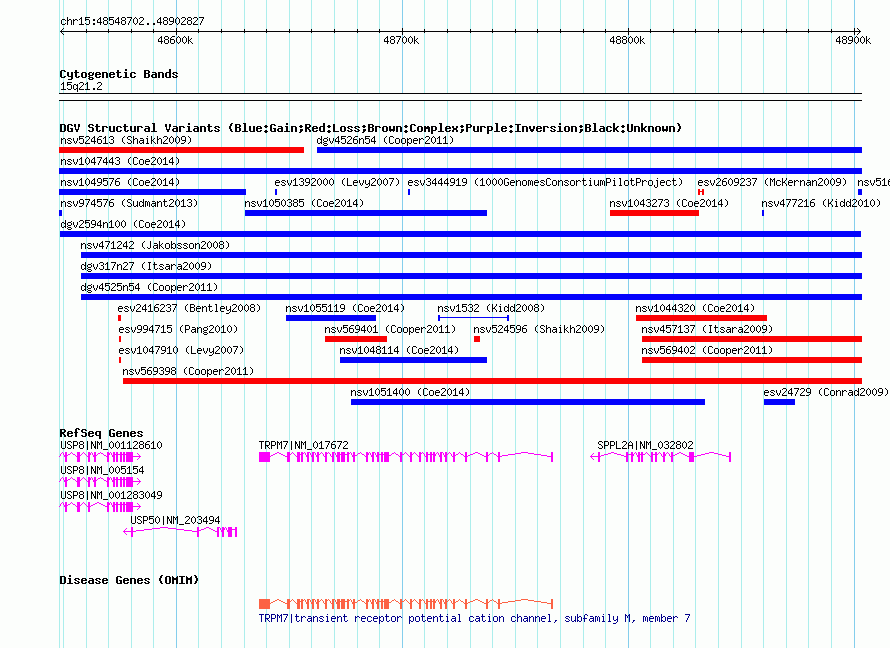Screen dimensions: 890x648
Task: Click chr15:48548702..48902827 coordinate text
Action: 132,22
